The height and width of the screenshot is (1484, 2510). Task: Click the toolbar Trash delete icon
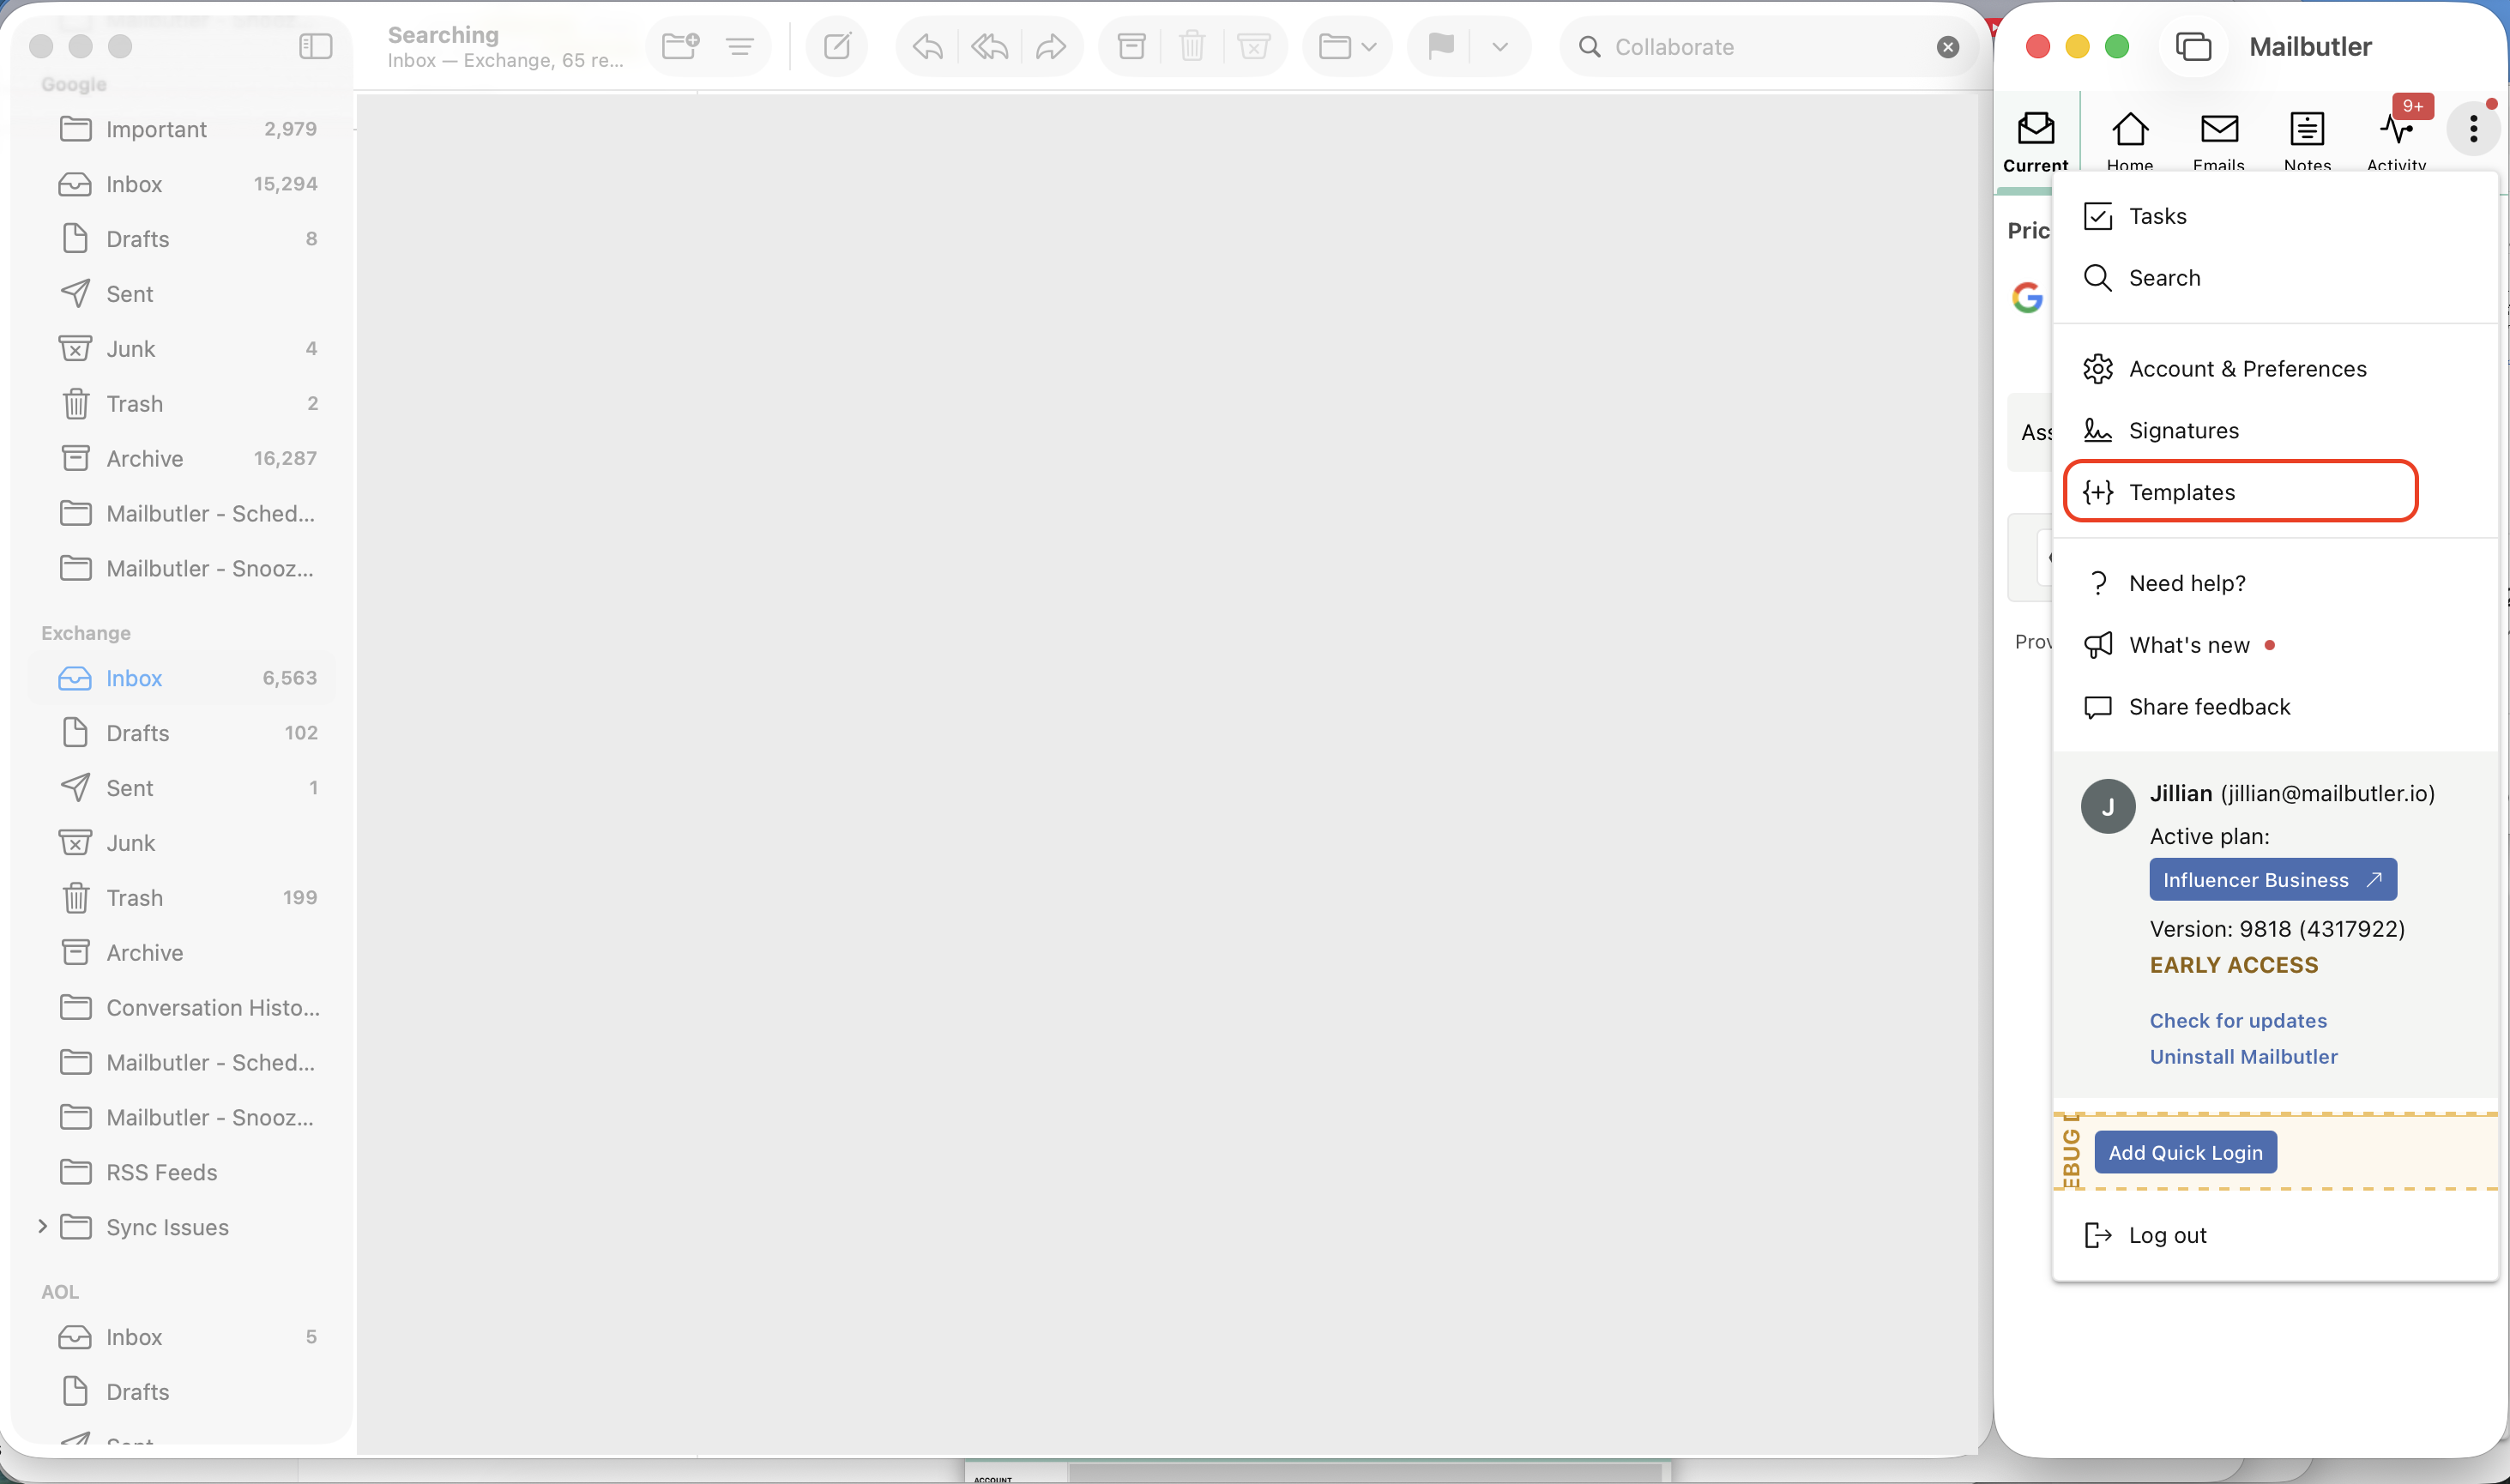coord(1192,46)
